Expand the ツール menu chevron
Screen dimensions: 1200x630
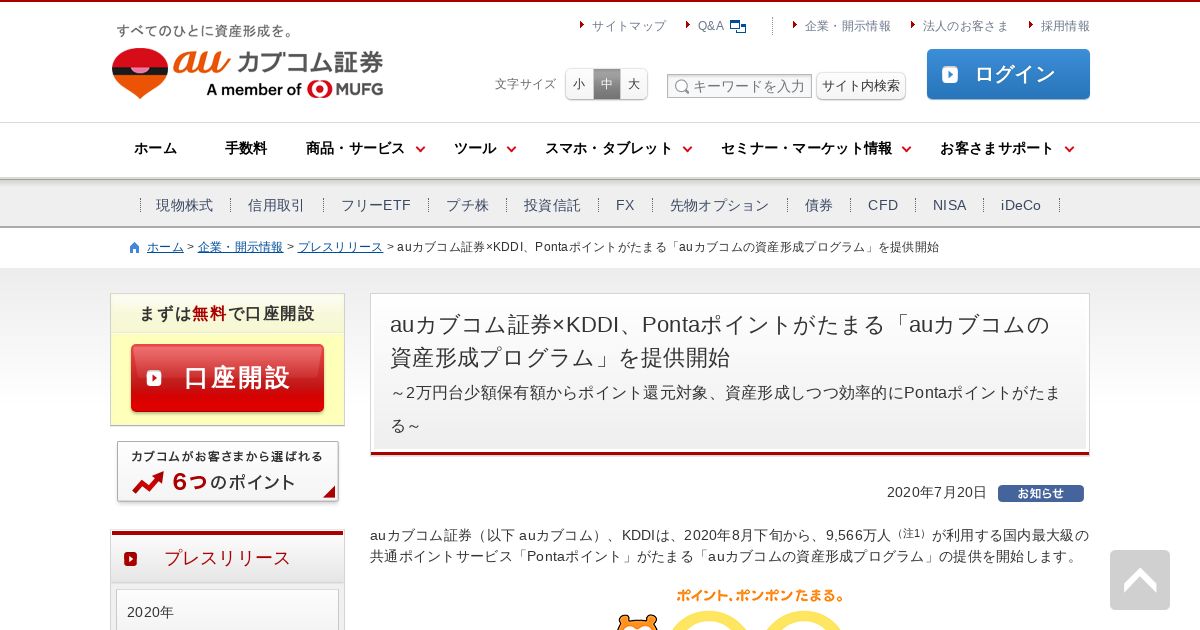(512, 149)
